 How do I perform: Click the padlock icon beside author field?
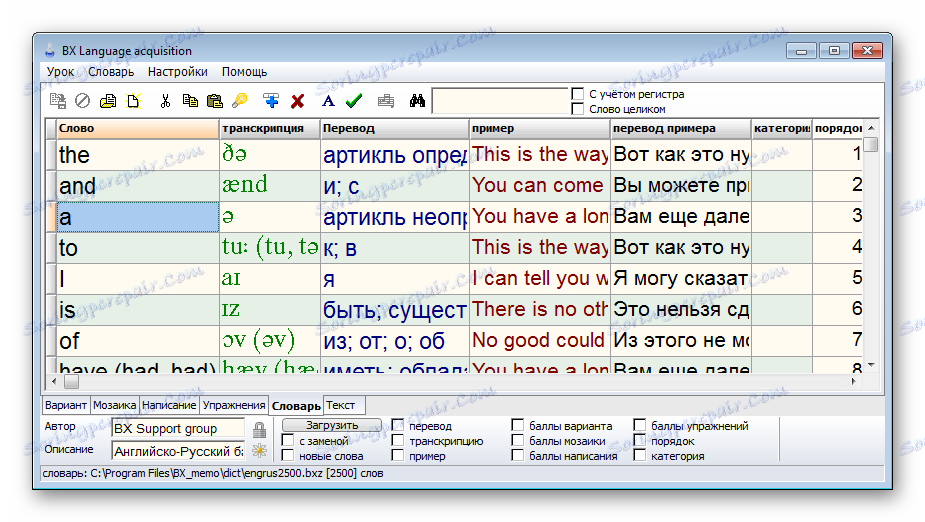pos(259,430)
